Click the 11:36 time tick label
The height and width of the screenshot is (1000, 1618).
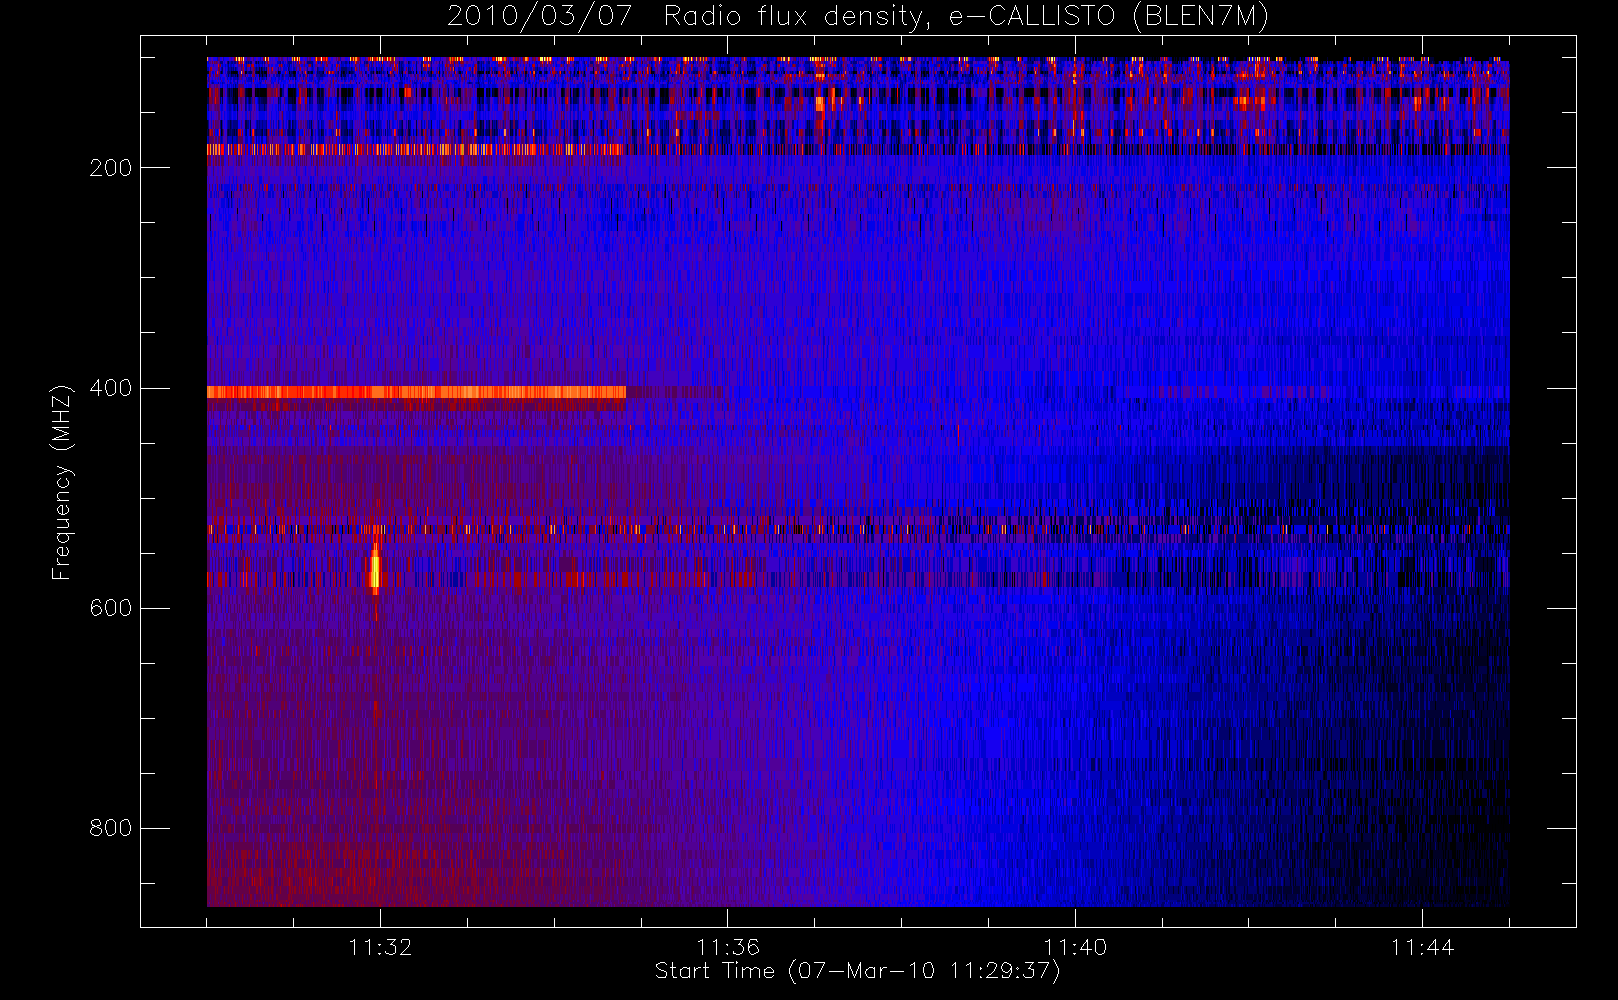pyautogui.click(x=728, y=947)
